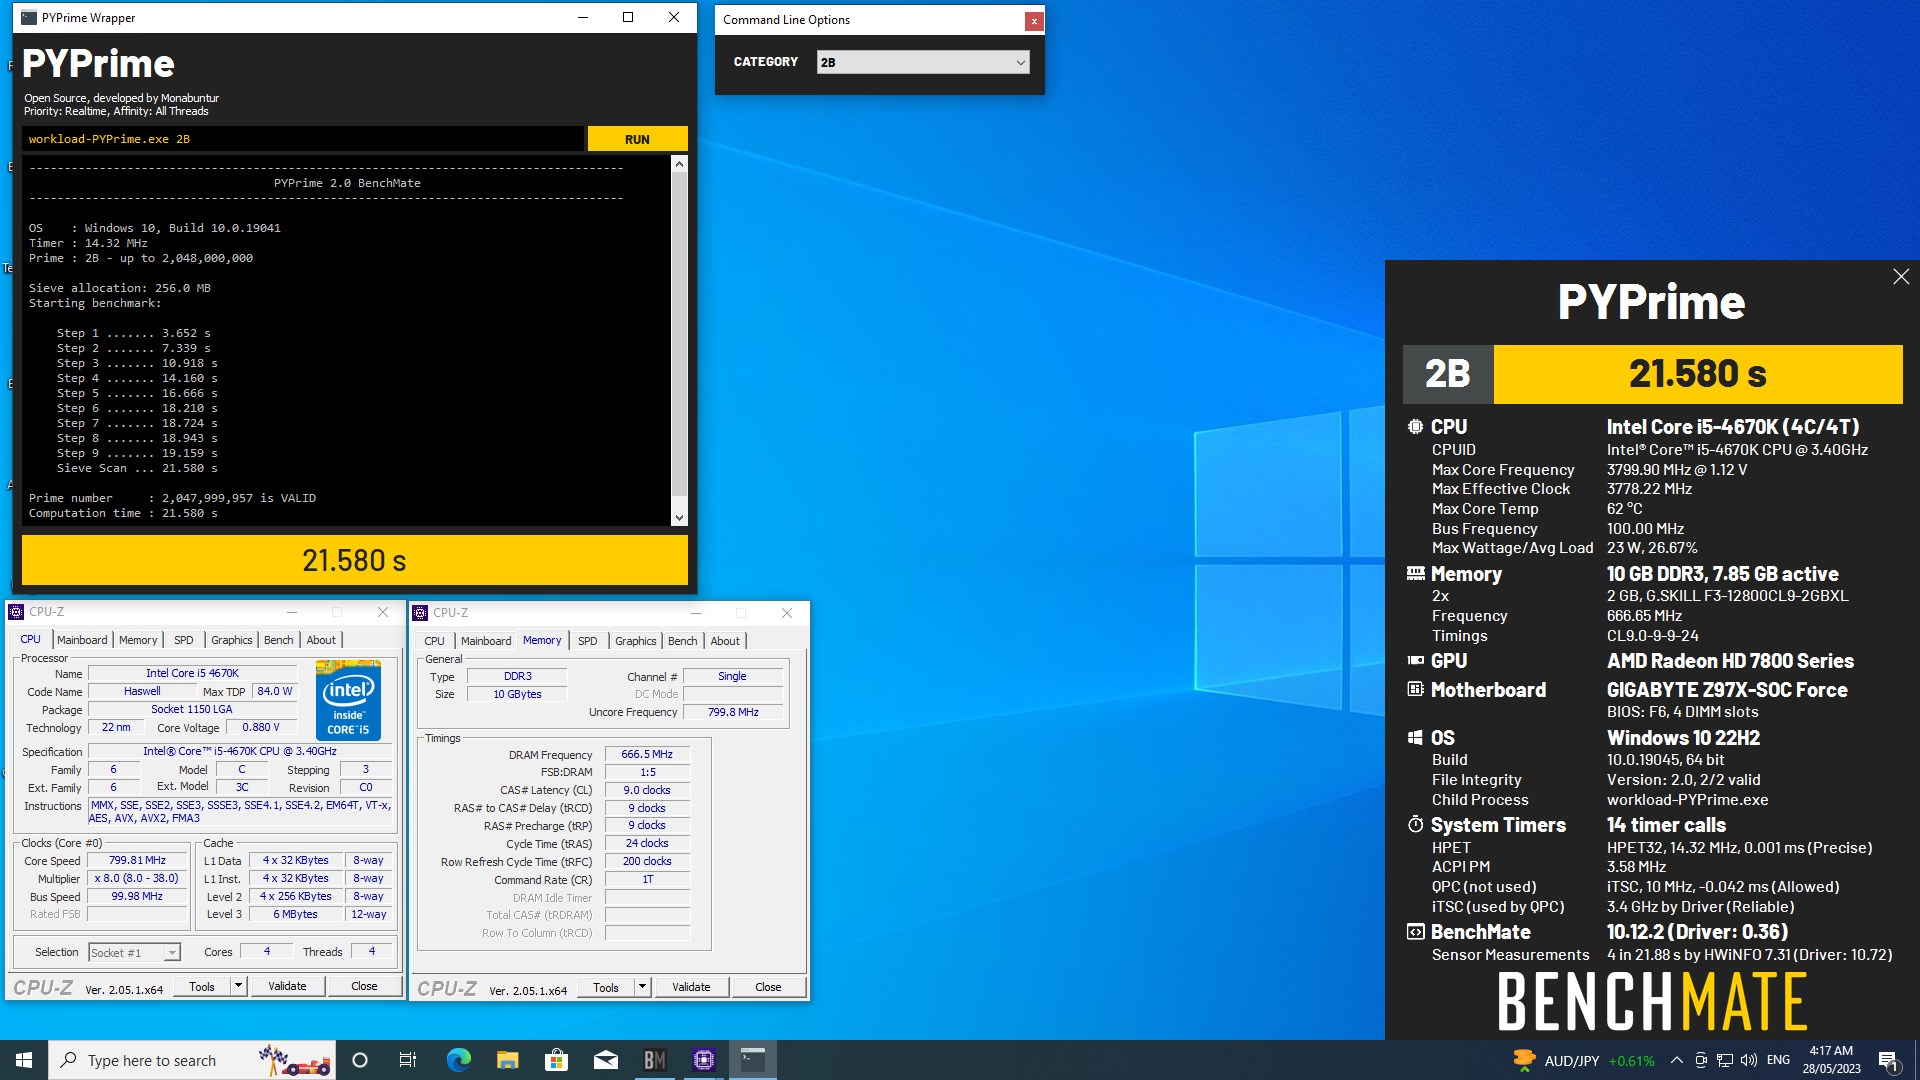The height and width of the screenshot is (1080, 1920).
Task: Click Motherboard icon in BenchMate panel
Action: tap(1415, 690)
